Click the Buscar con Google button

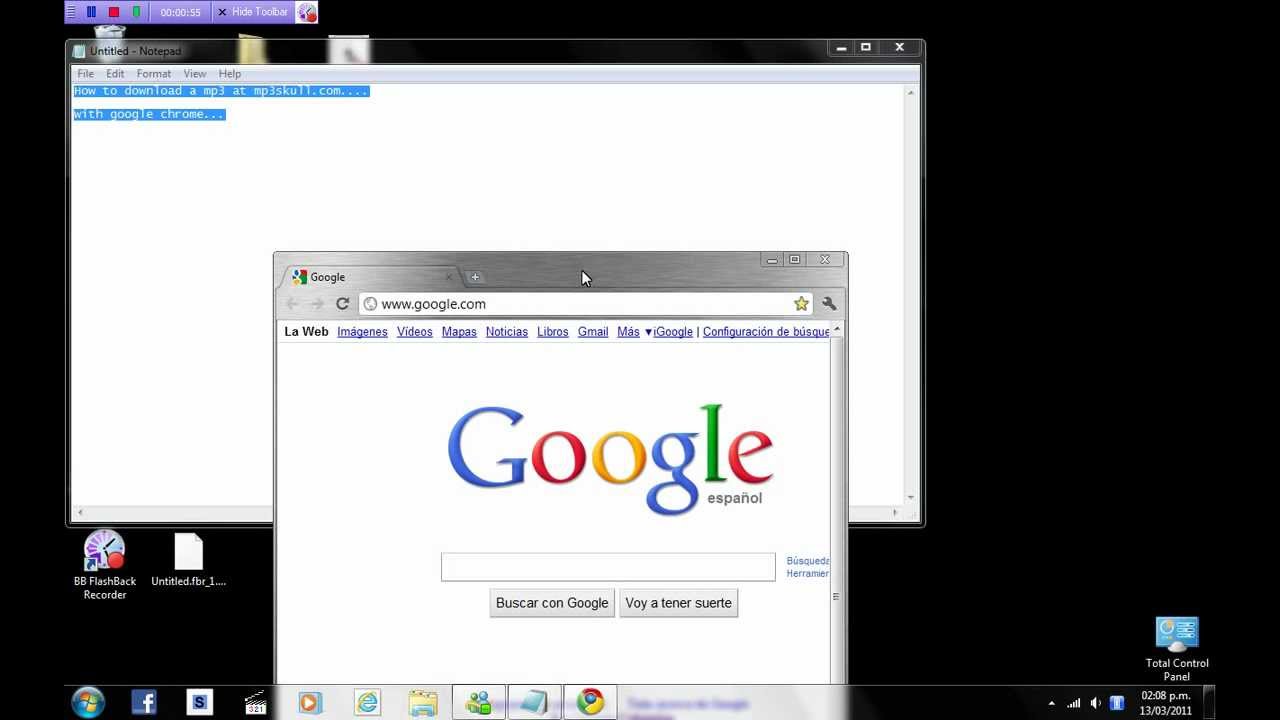(x=552, y=603)
